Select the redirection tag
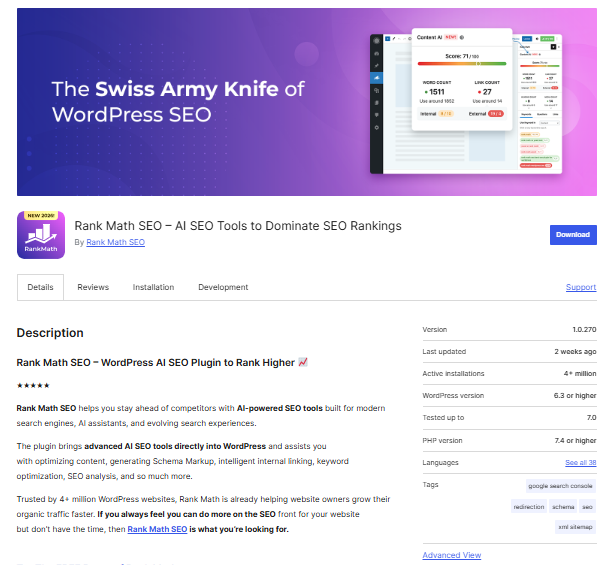 [x=529, y=507]
